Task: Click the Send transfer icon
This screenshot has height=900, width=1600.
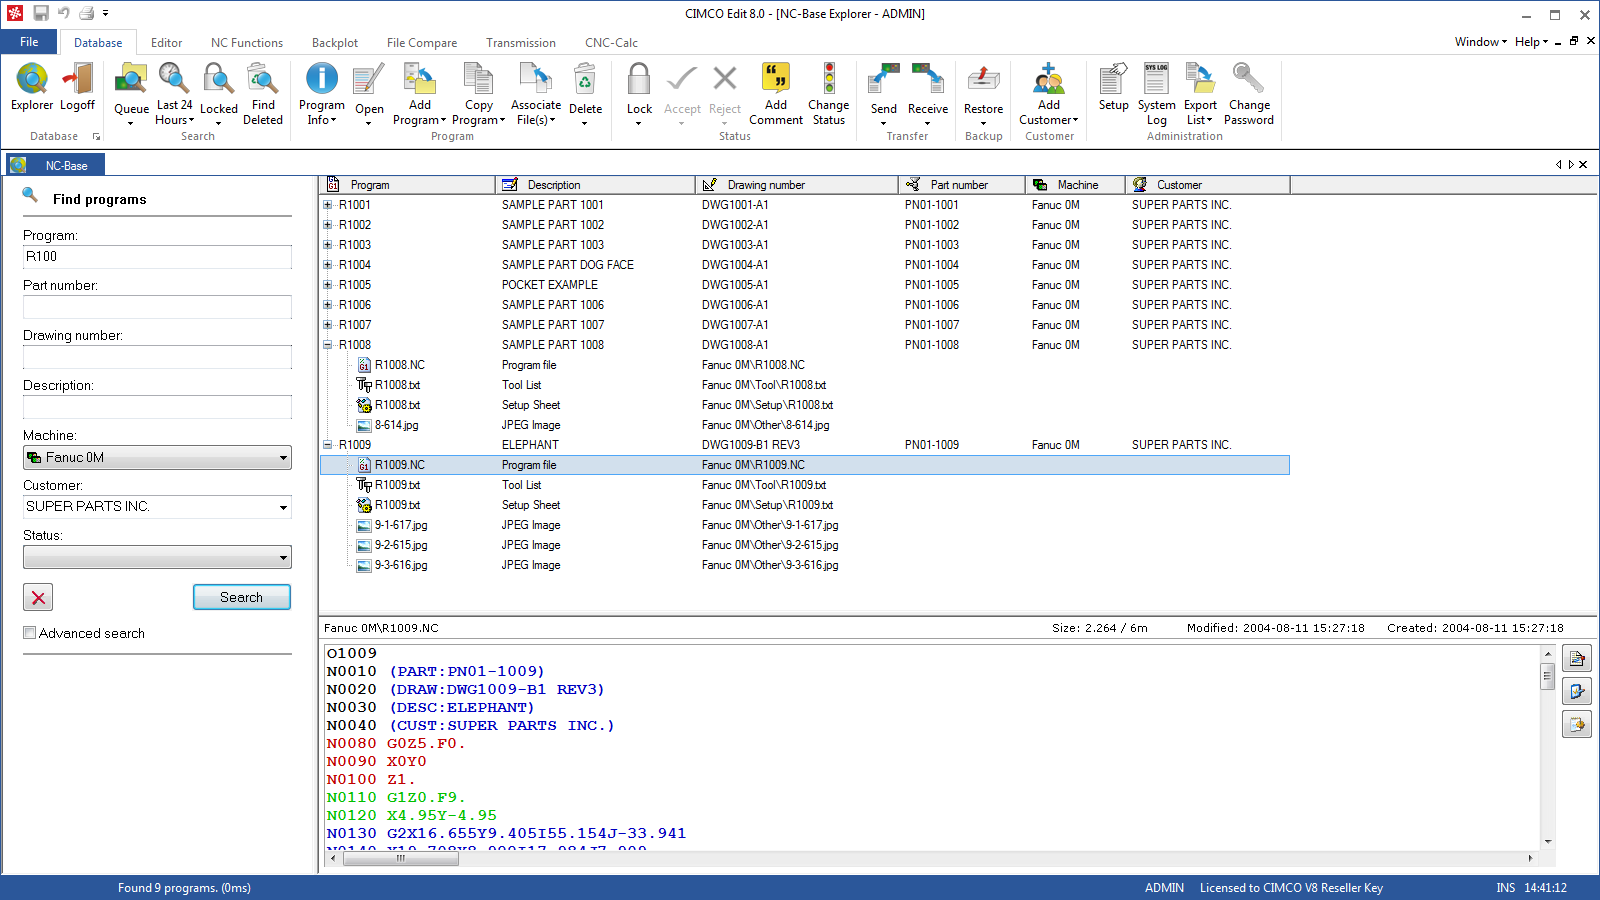Action: click(x=883, y=94)
